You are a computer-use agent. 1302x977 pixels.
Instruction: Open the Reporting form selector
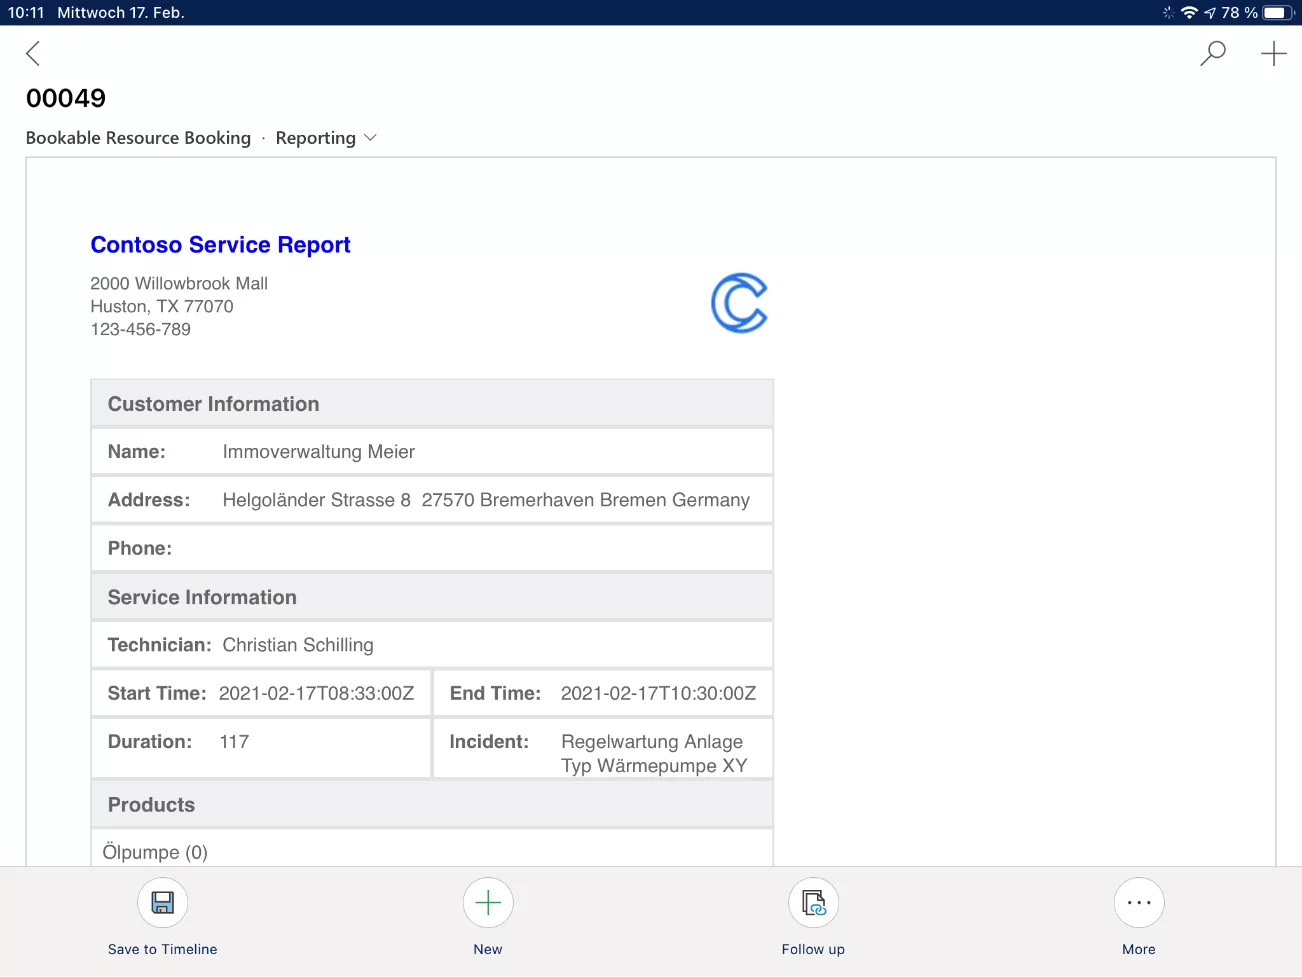(316, 138)
